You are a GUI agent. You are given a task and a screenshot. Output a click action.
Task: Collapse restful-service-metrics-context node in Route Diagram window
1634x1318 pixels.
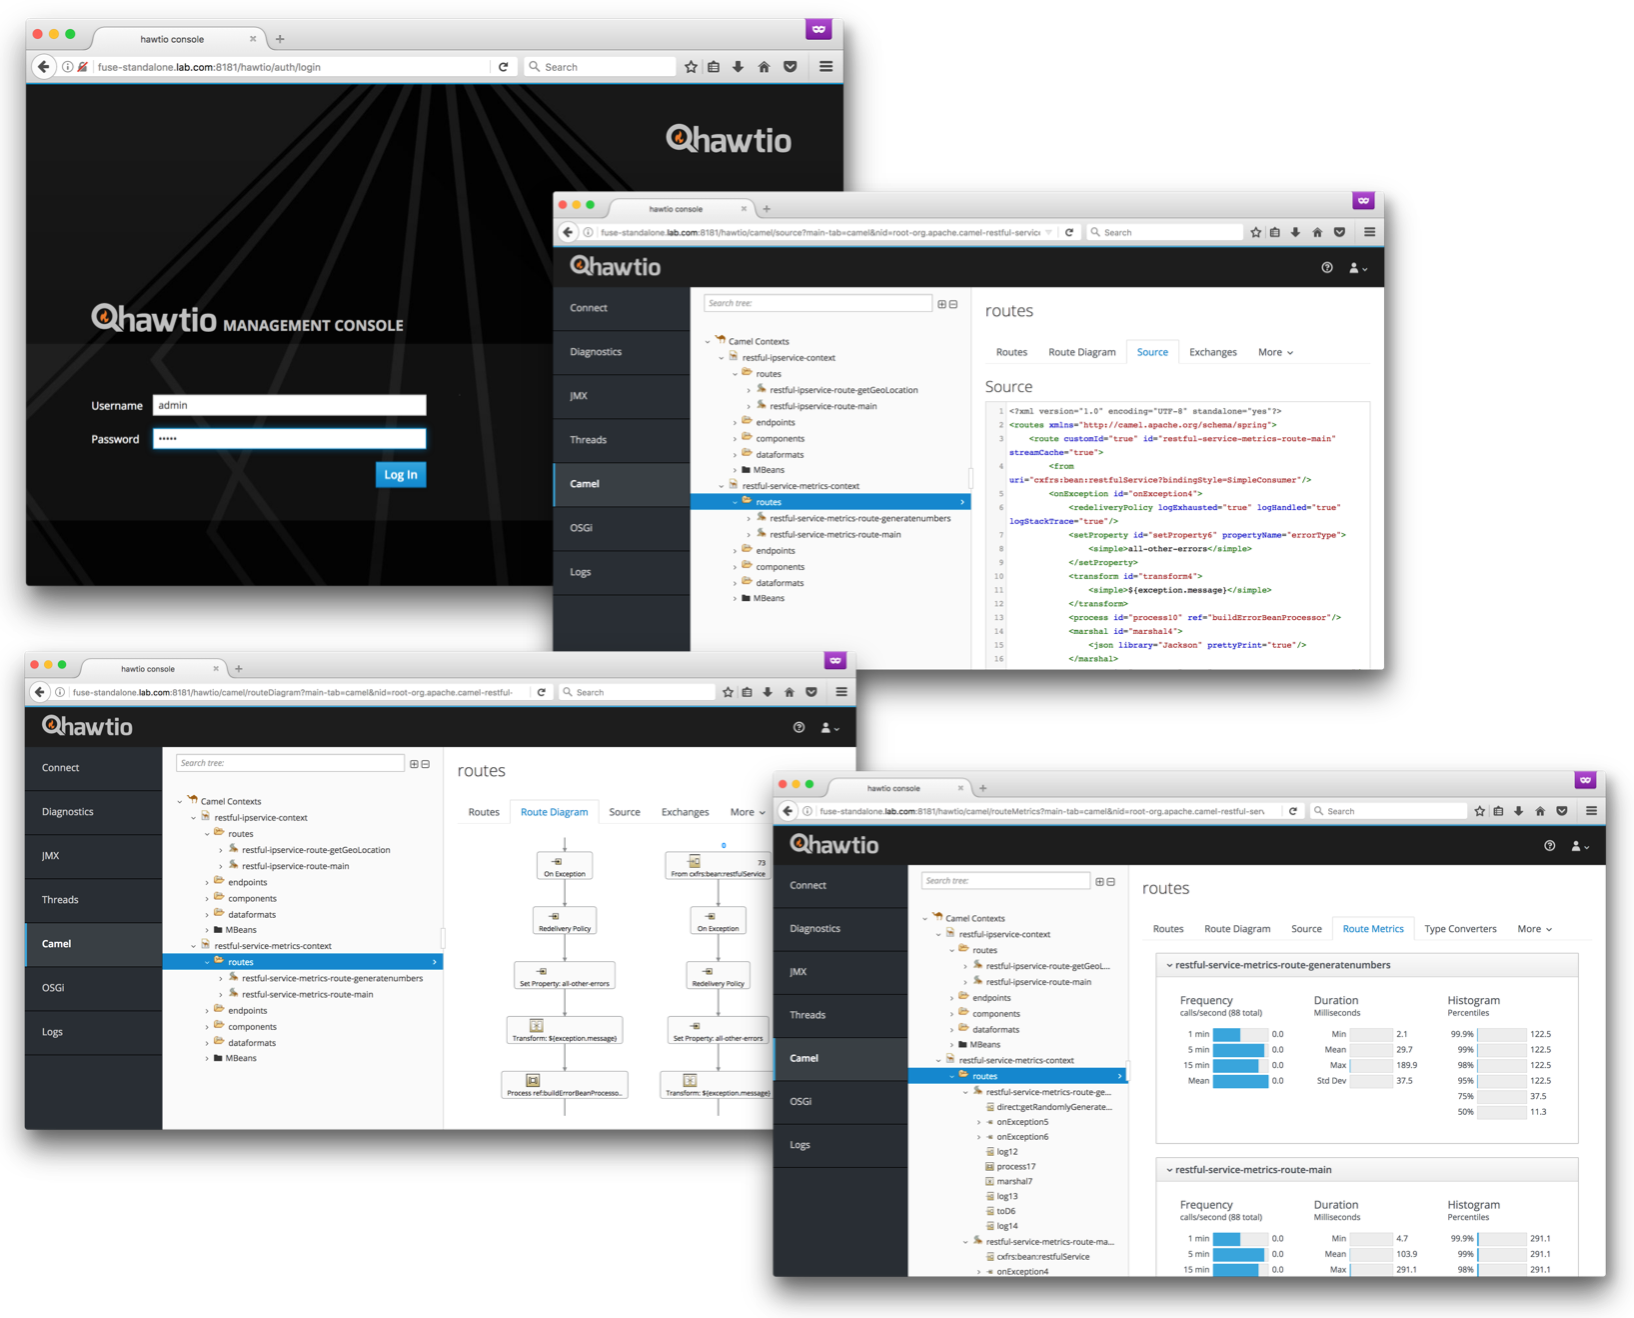click(x=193, y=946)
